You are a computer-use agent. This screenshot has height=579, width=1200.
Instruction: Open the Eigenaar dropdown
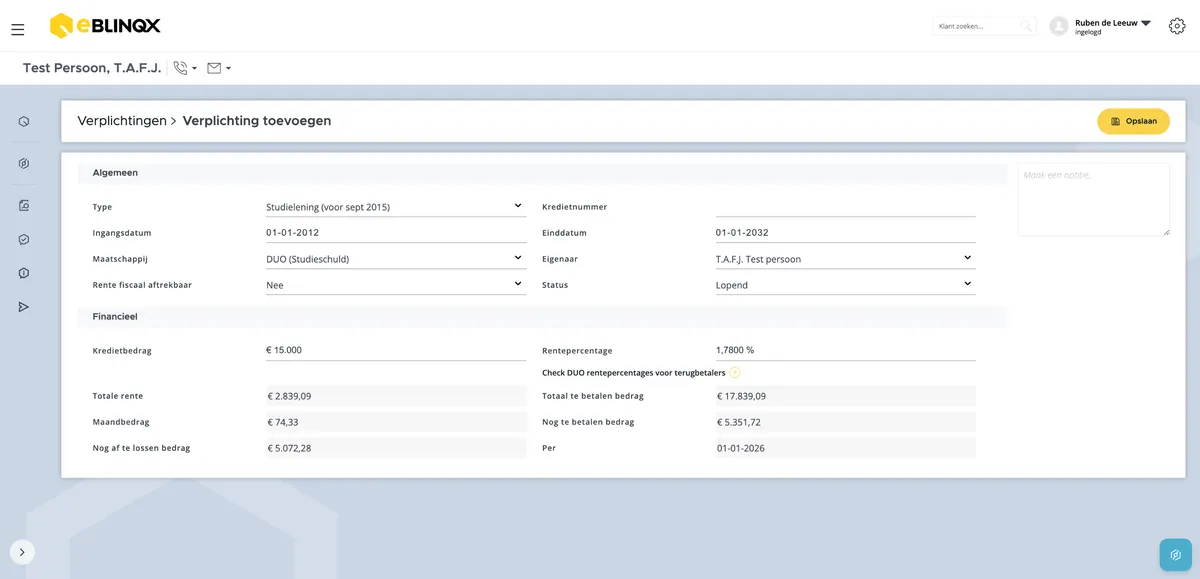point(846,259)
